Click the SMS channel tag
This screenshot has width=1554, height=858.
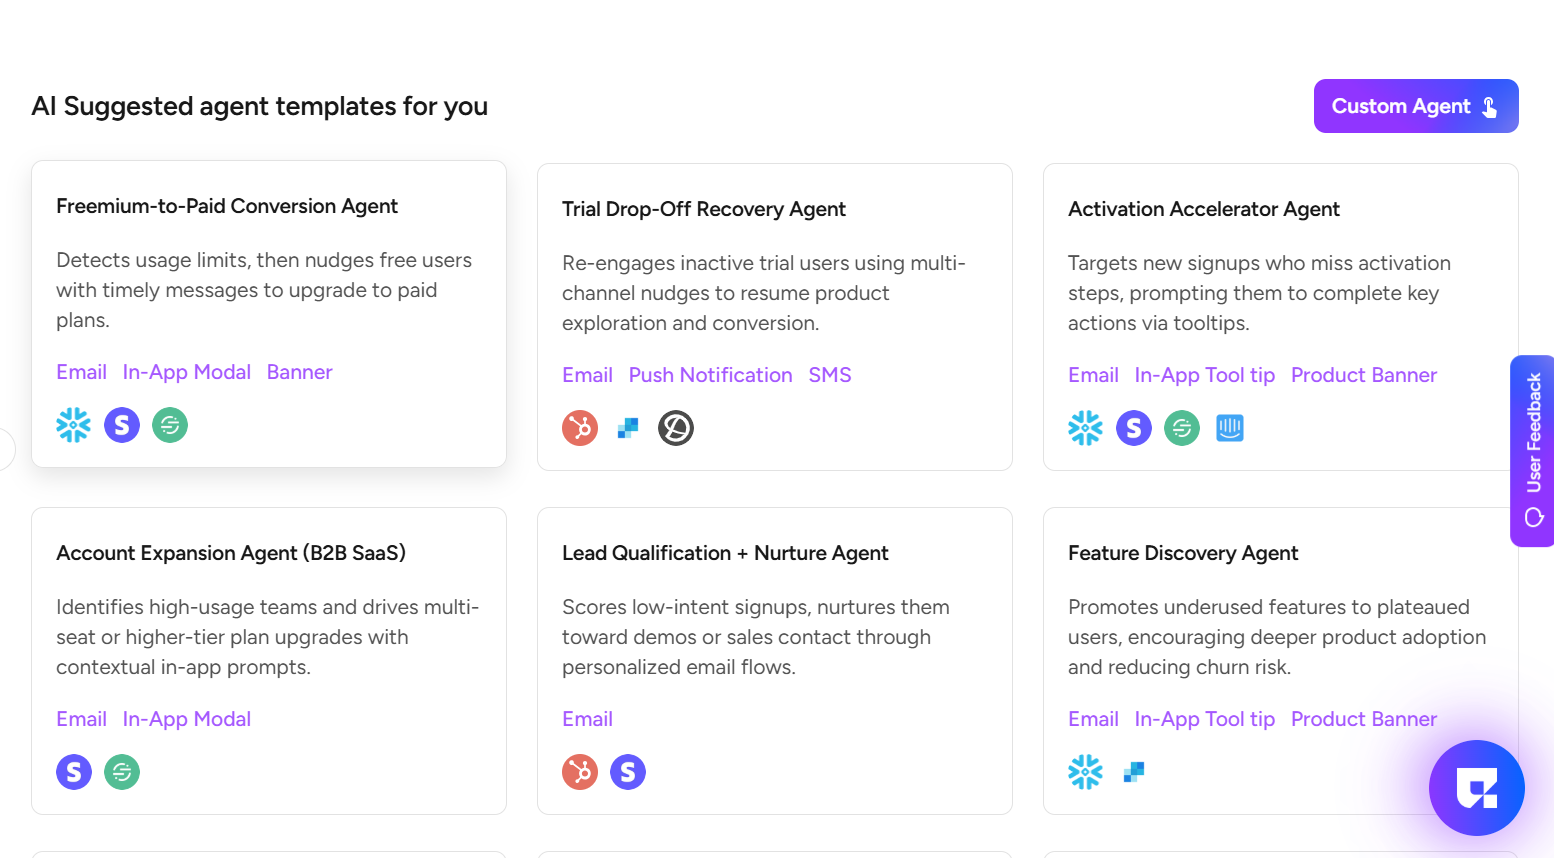[x=830, y=375]
